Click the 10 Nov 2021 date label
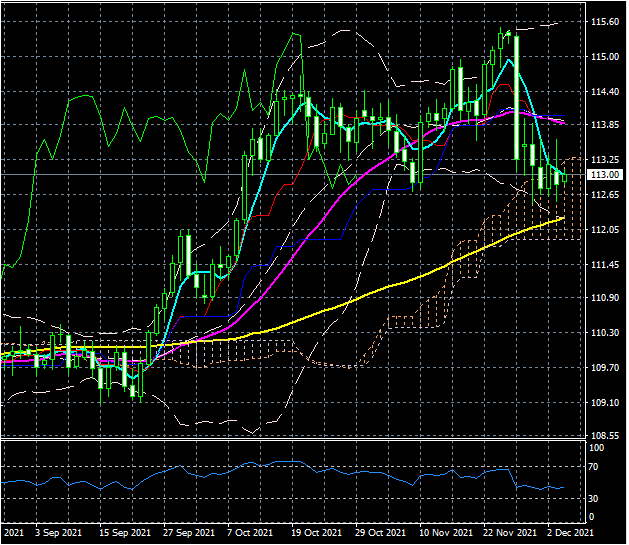 (446, 533)
